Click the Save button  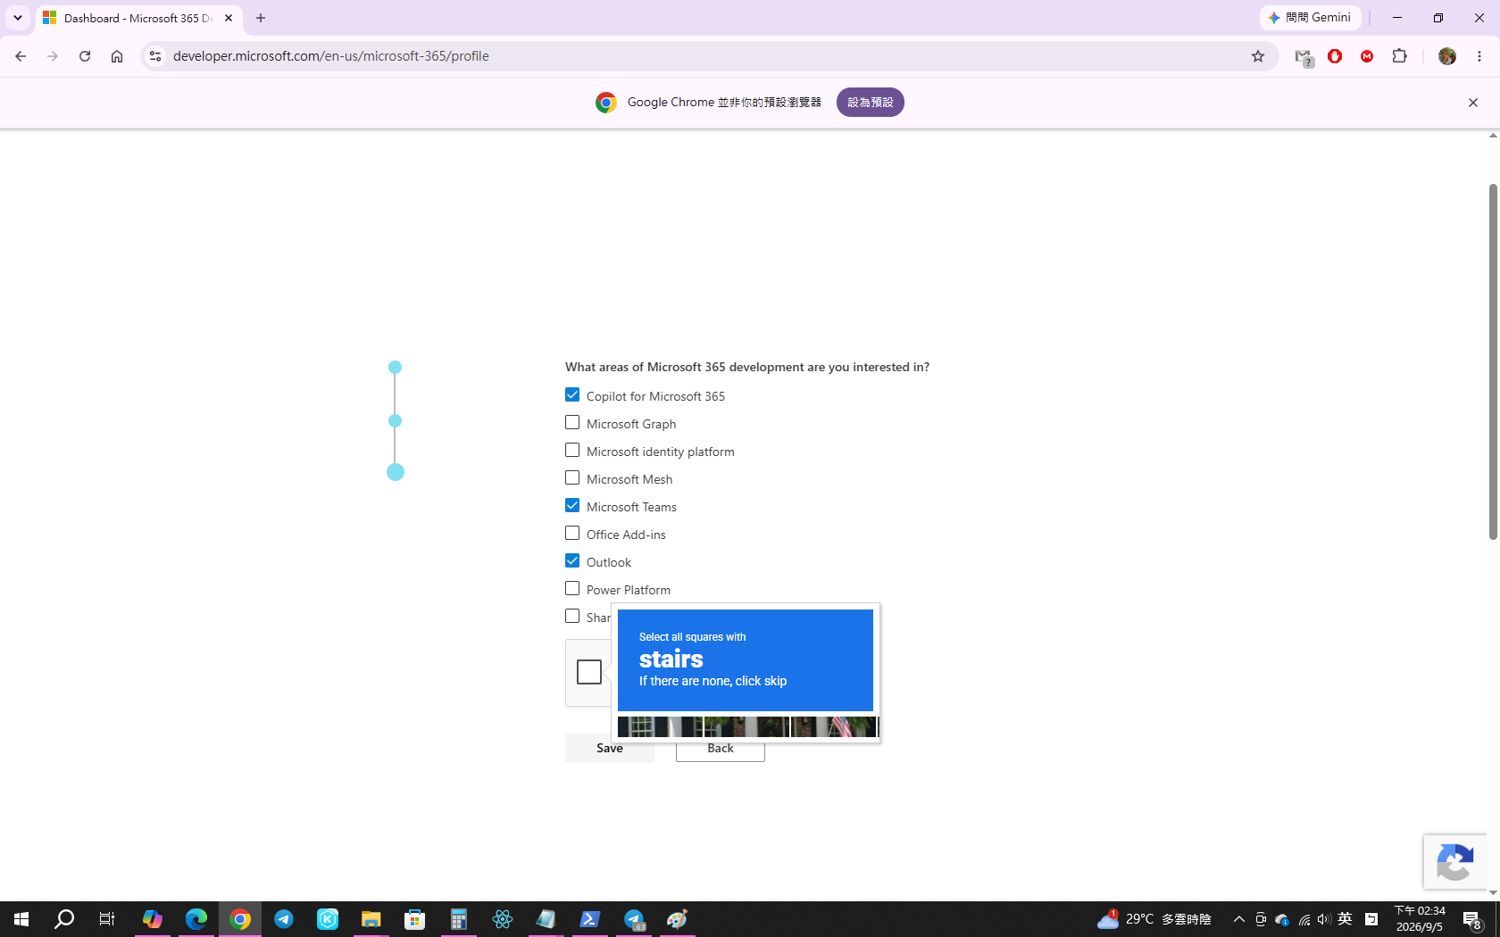(609, 748)
